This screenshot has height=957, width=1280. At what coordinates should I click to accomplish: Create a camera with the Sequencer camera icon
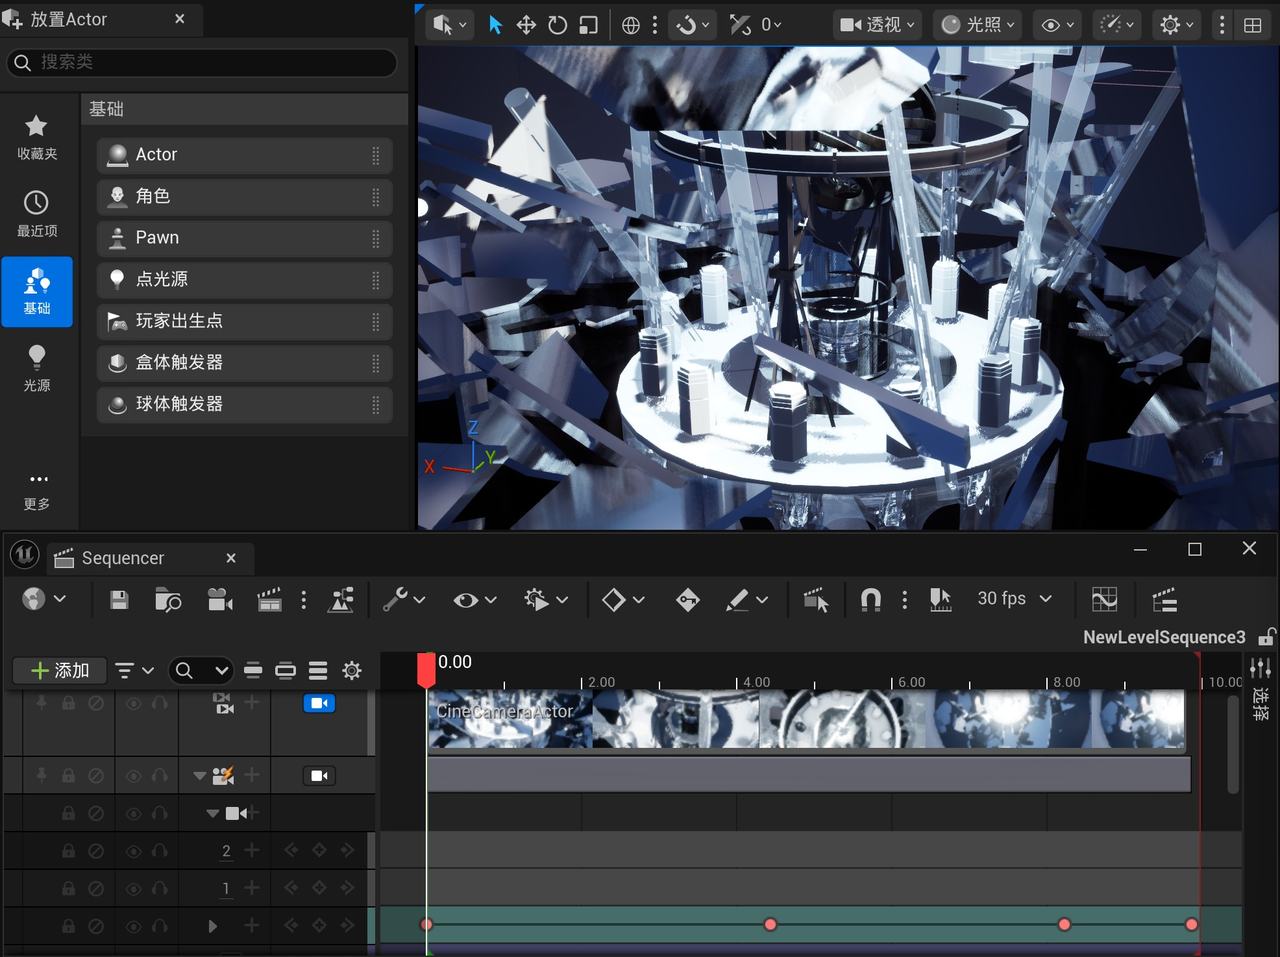(220, 599)
